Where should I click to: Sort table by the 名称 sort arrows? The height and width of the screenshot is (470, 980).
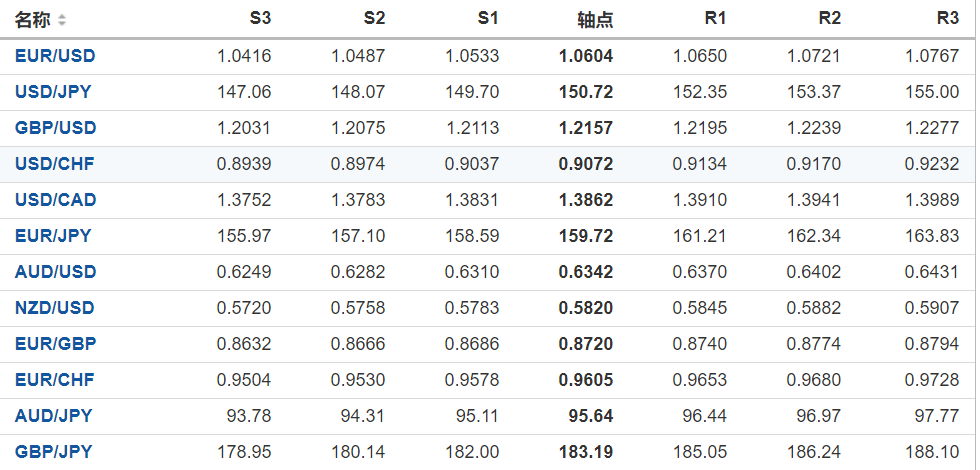tap(62, 20)
